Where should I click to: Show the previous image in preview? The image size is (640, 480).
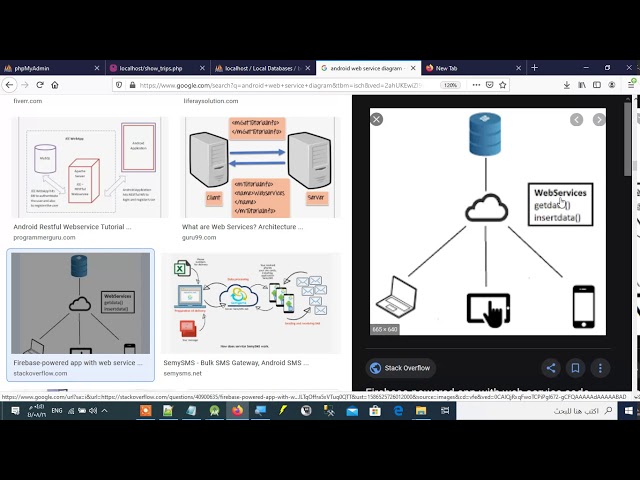pyautogui.click(x=576, y=120)
